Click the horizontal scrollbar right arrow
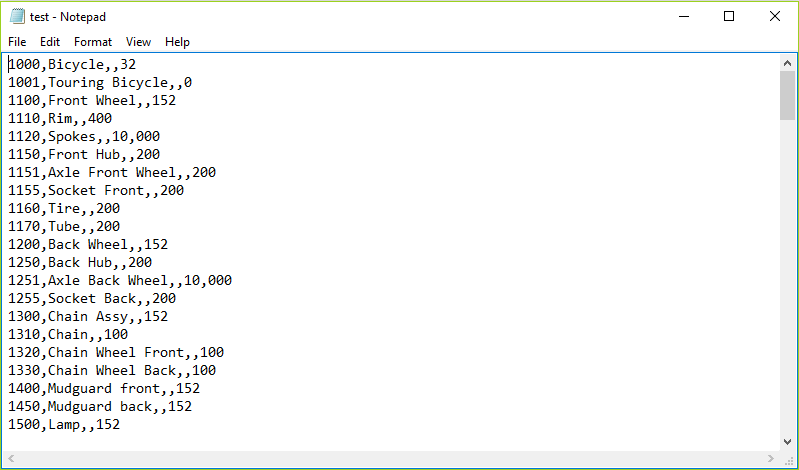This screenshot has height=470, width=799. [x=771, y=459]
